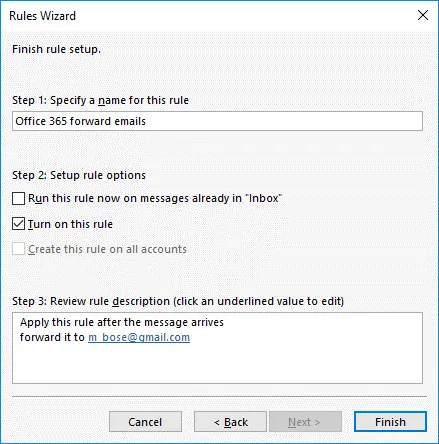This screenshot has width=439, height=444.
Task: Enable the Run this rule now checkbox
Action: pos(18,198)
